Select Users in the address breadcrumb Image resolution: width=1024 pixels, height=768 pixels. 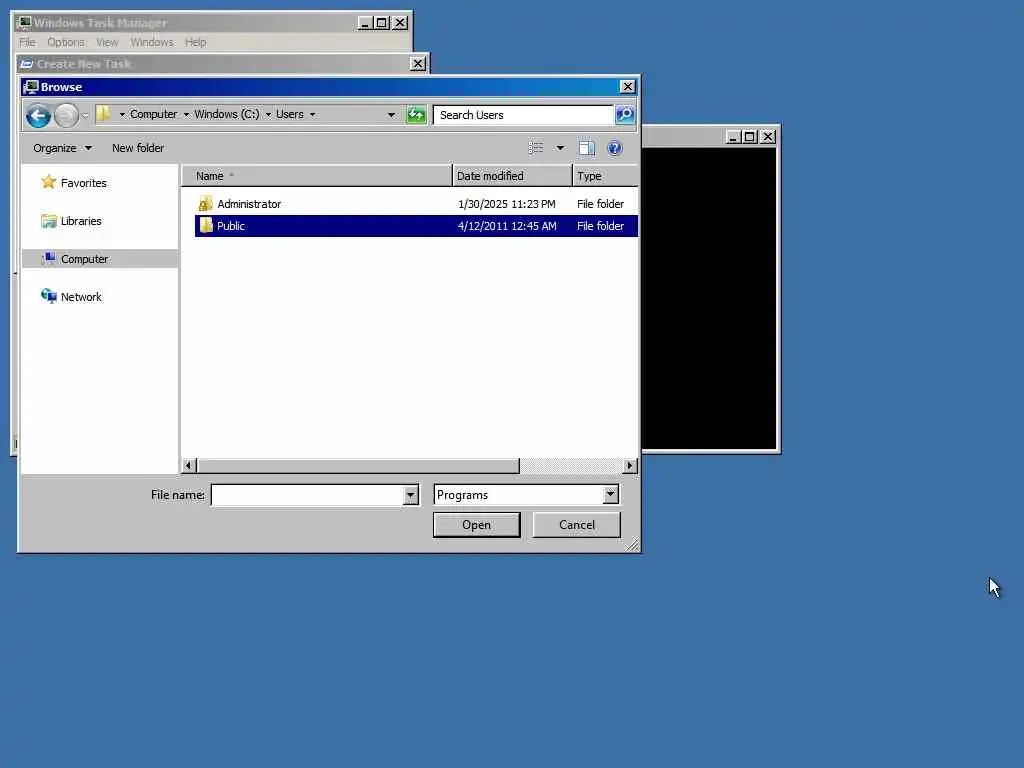(289, 114)
